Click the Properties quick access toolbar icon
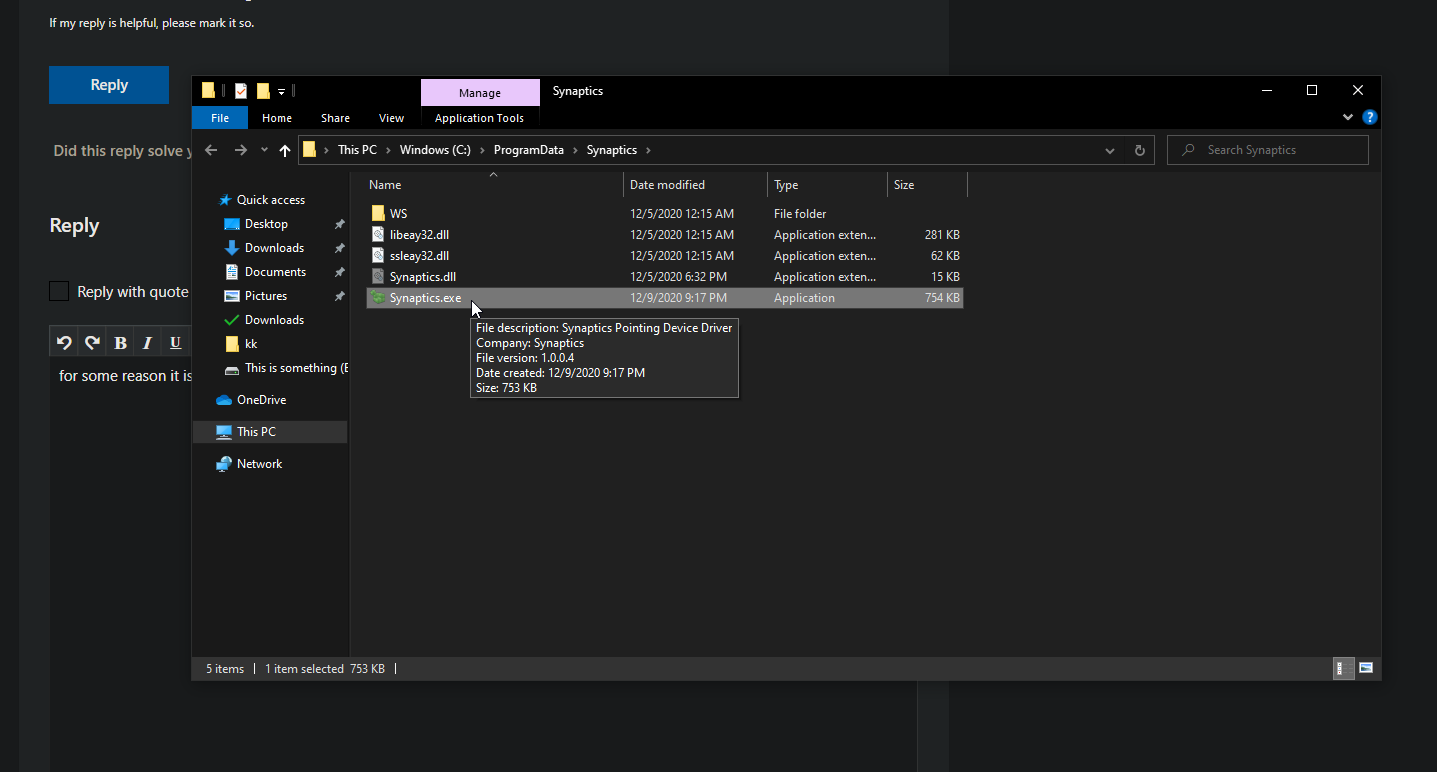This screenshot has width=1437, height=772. point(241,91)
